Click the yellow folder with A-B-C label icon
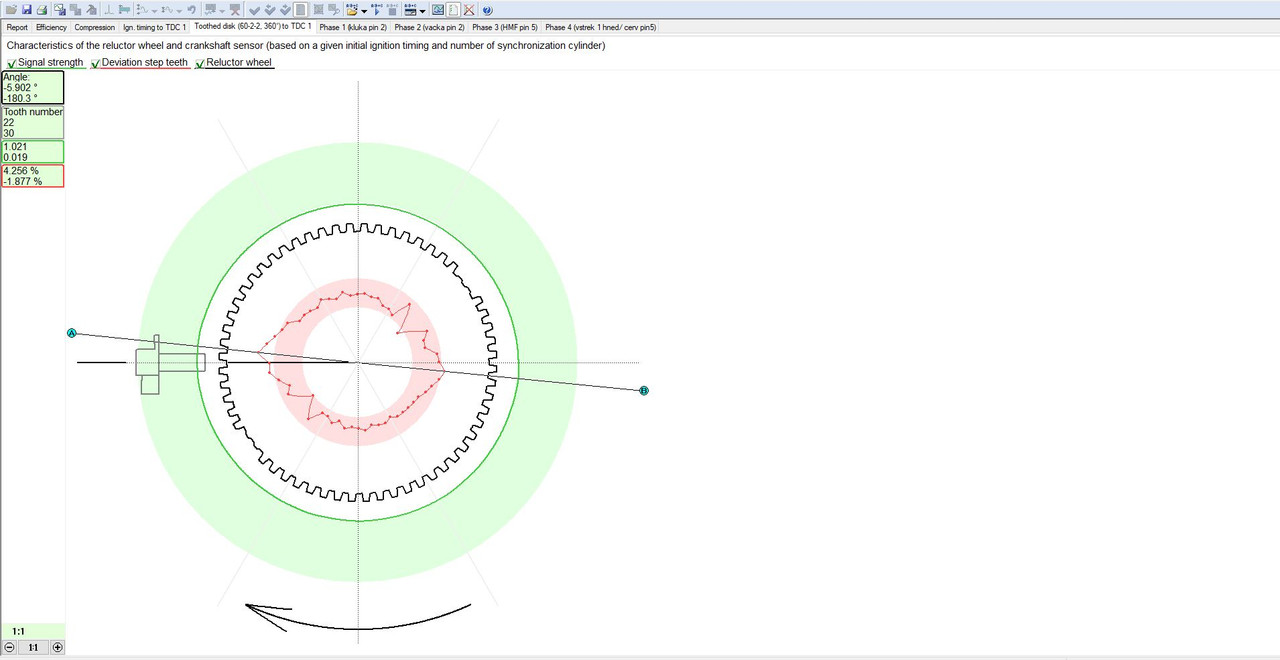The height and width of the screenshot is (660, 1280). point(351,9)
